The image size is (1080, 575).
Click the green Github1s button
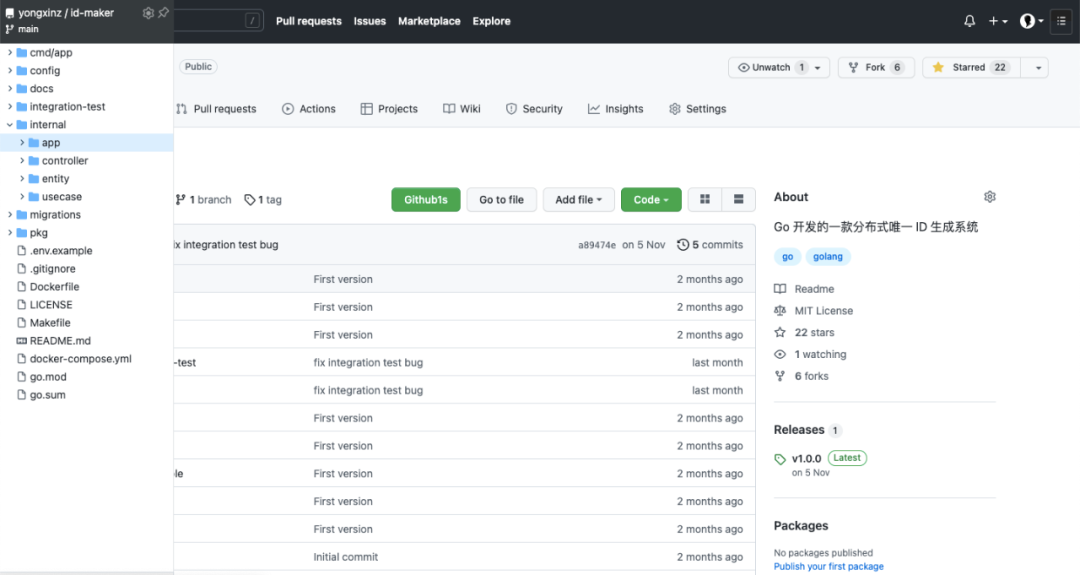tap(426, 200)
